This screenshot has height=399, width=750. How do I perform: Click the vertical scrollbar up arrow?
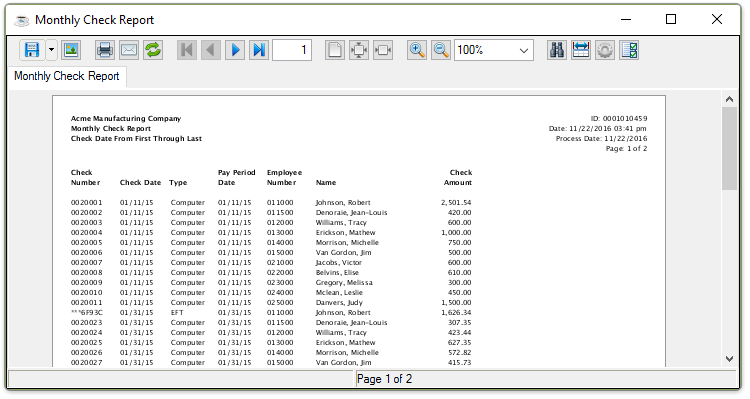click(729, 99)
